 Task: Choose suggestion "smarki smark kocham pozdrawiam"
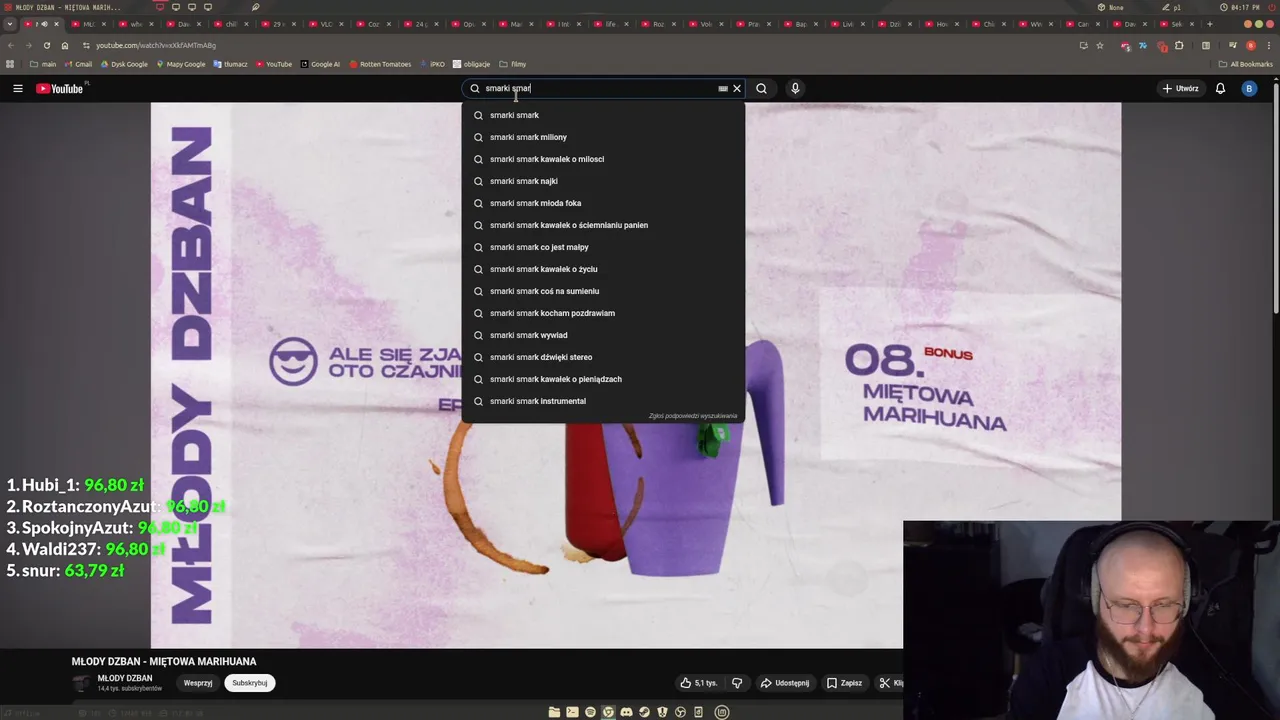click(604, 313)
